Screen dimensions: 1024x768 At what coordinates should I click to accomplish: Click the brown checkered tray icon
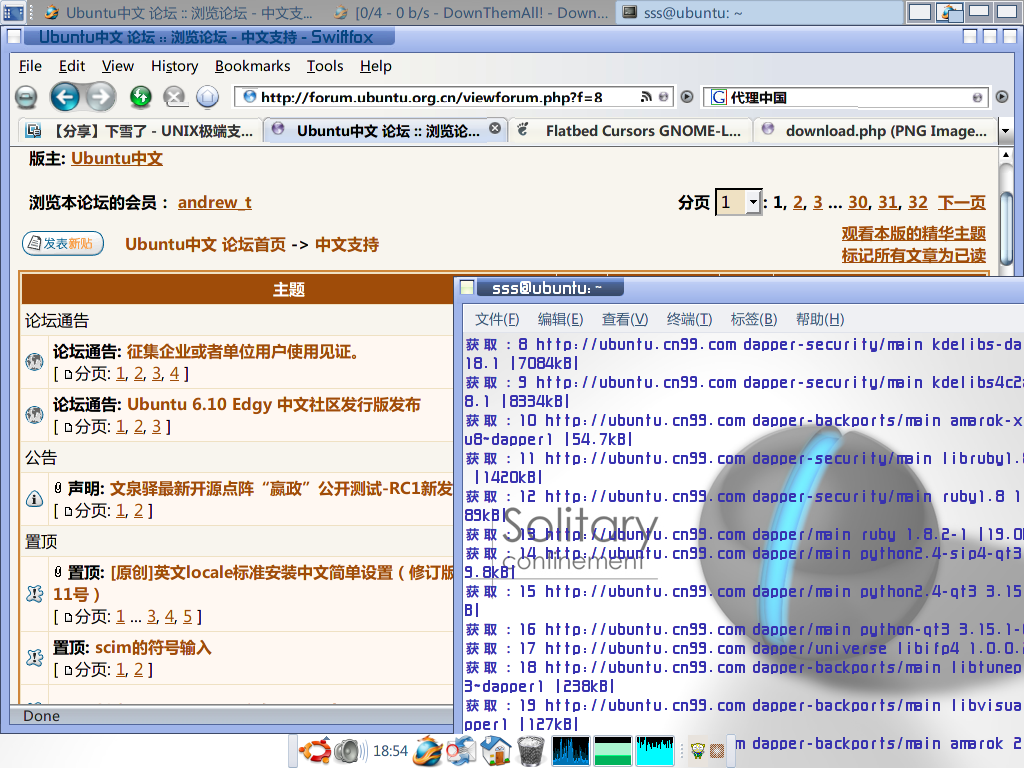pyautogui.click(x=717, y=751)
